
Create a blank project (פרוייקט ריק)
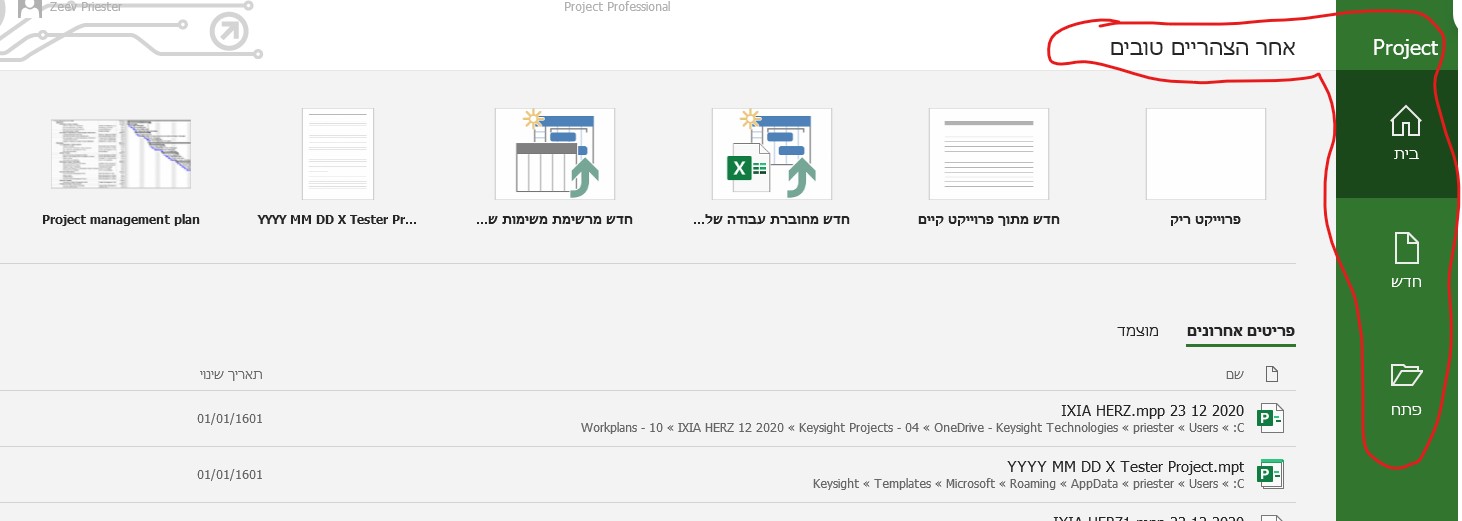tap(1205, 155)
